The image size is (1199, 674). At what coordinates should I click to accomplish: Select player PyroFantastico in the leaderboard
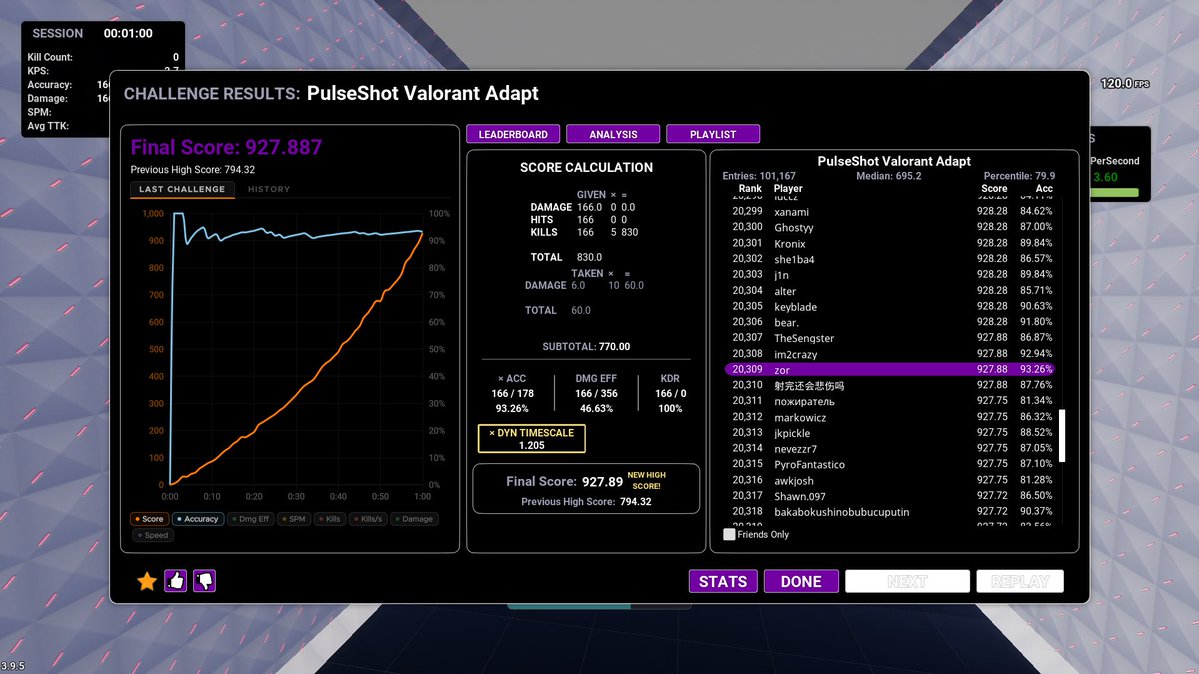(889, 464)
